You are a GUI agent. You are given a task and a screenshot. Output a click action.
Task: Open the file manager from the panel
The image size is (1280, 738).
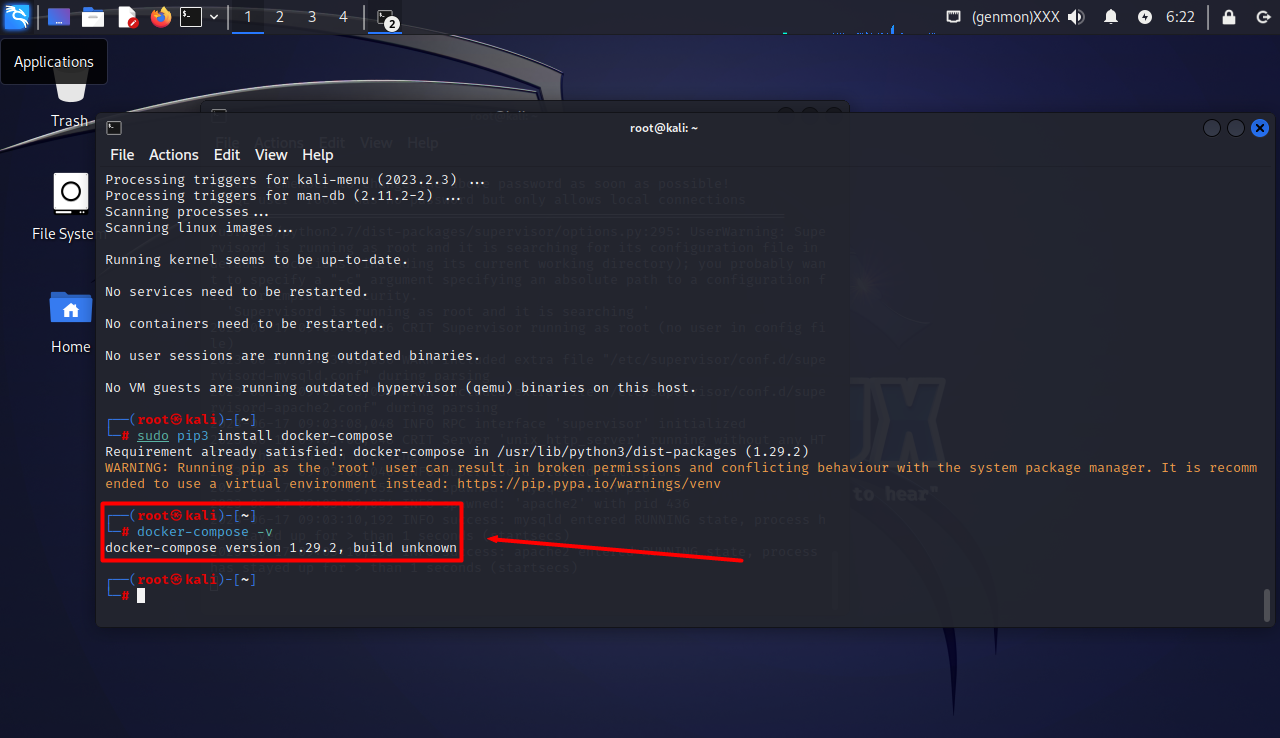[x=93, y=17]
